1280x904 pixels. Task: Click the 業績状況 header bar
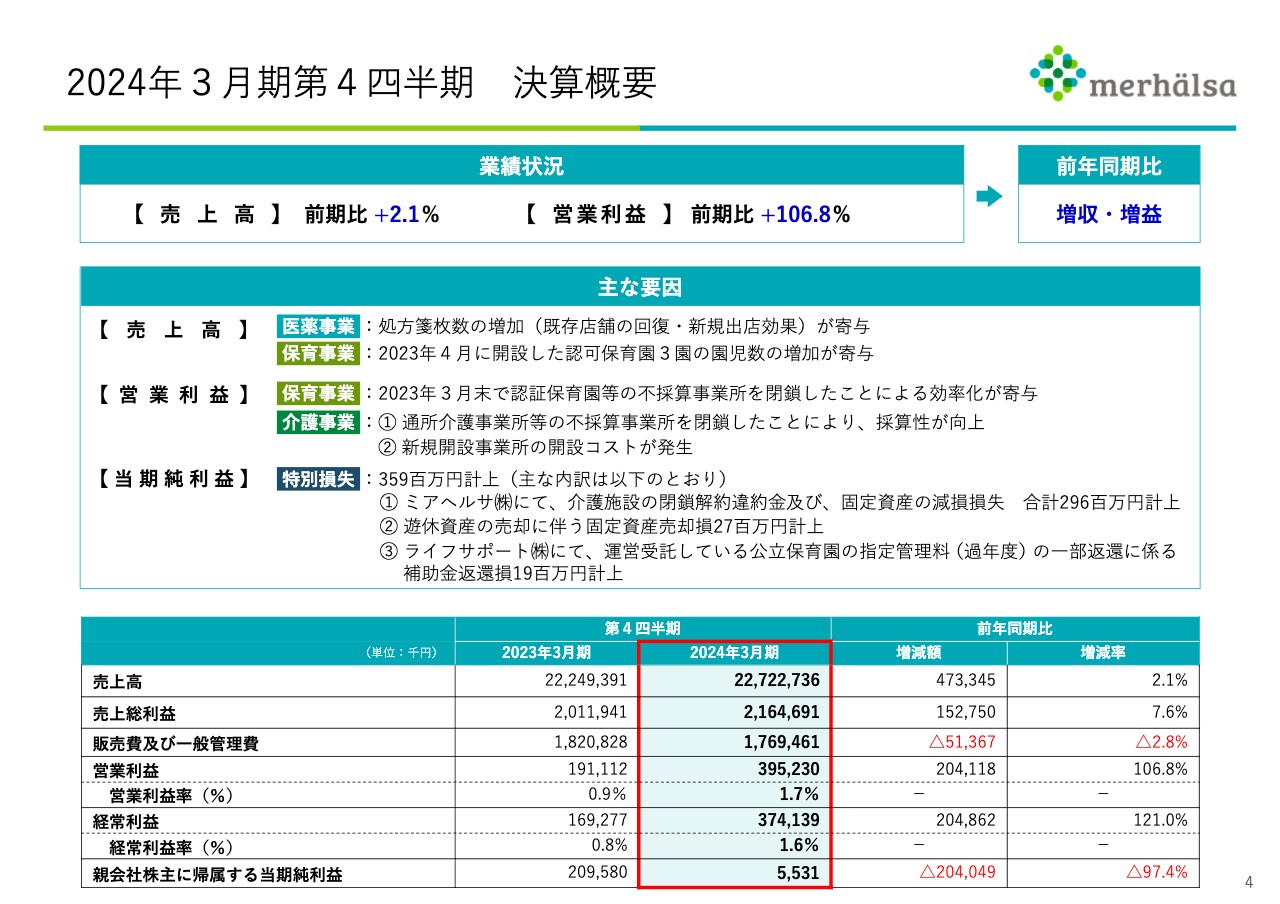pyautogui.click(x=521, y=166)
